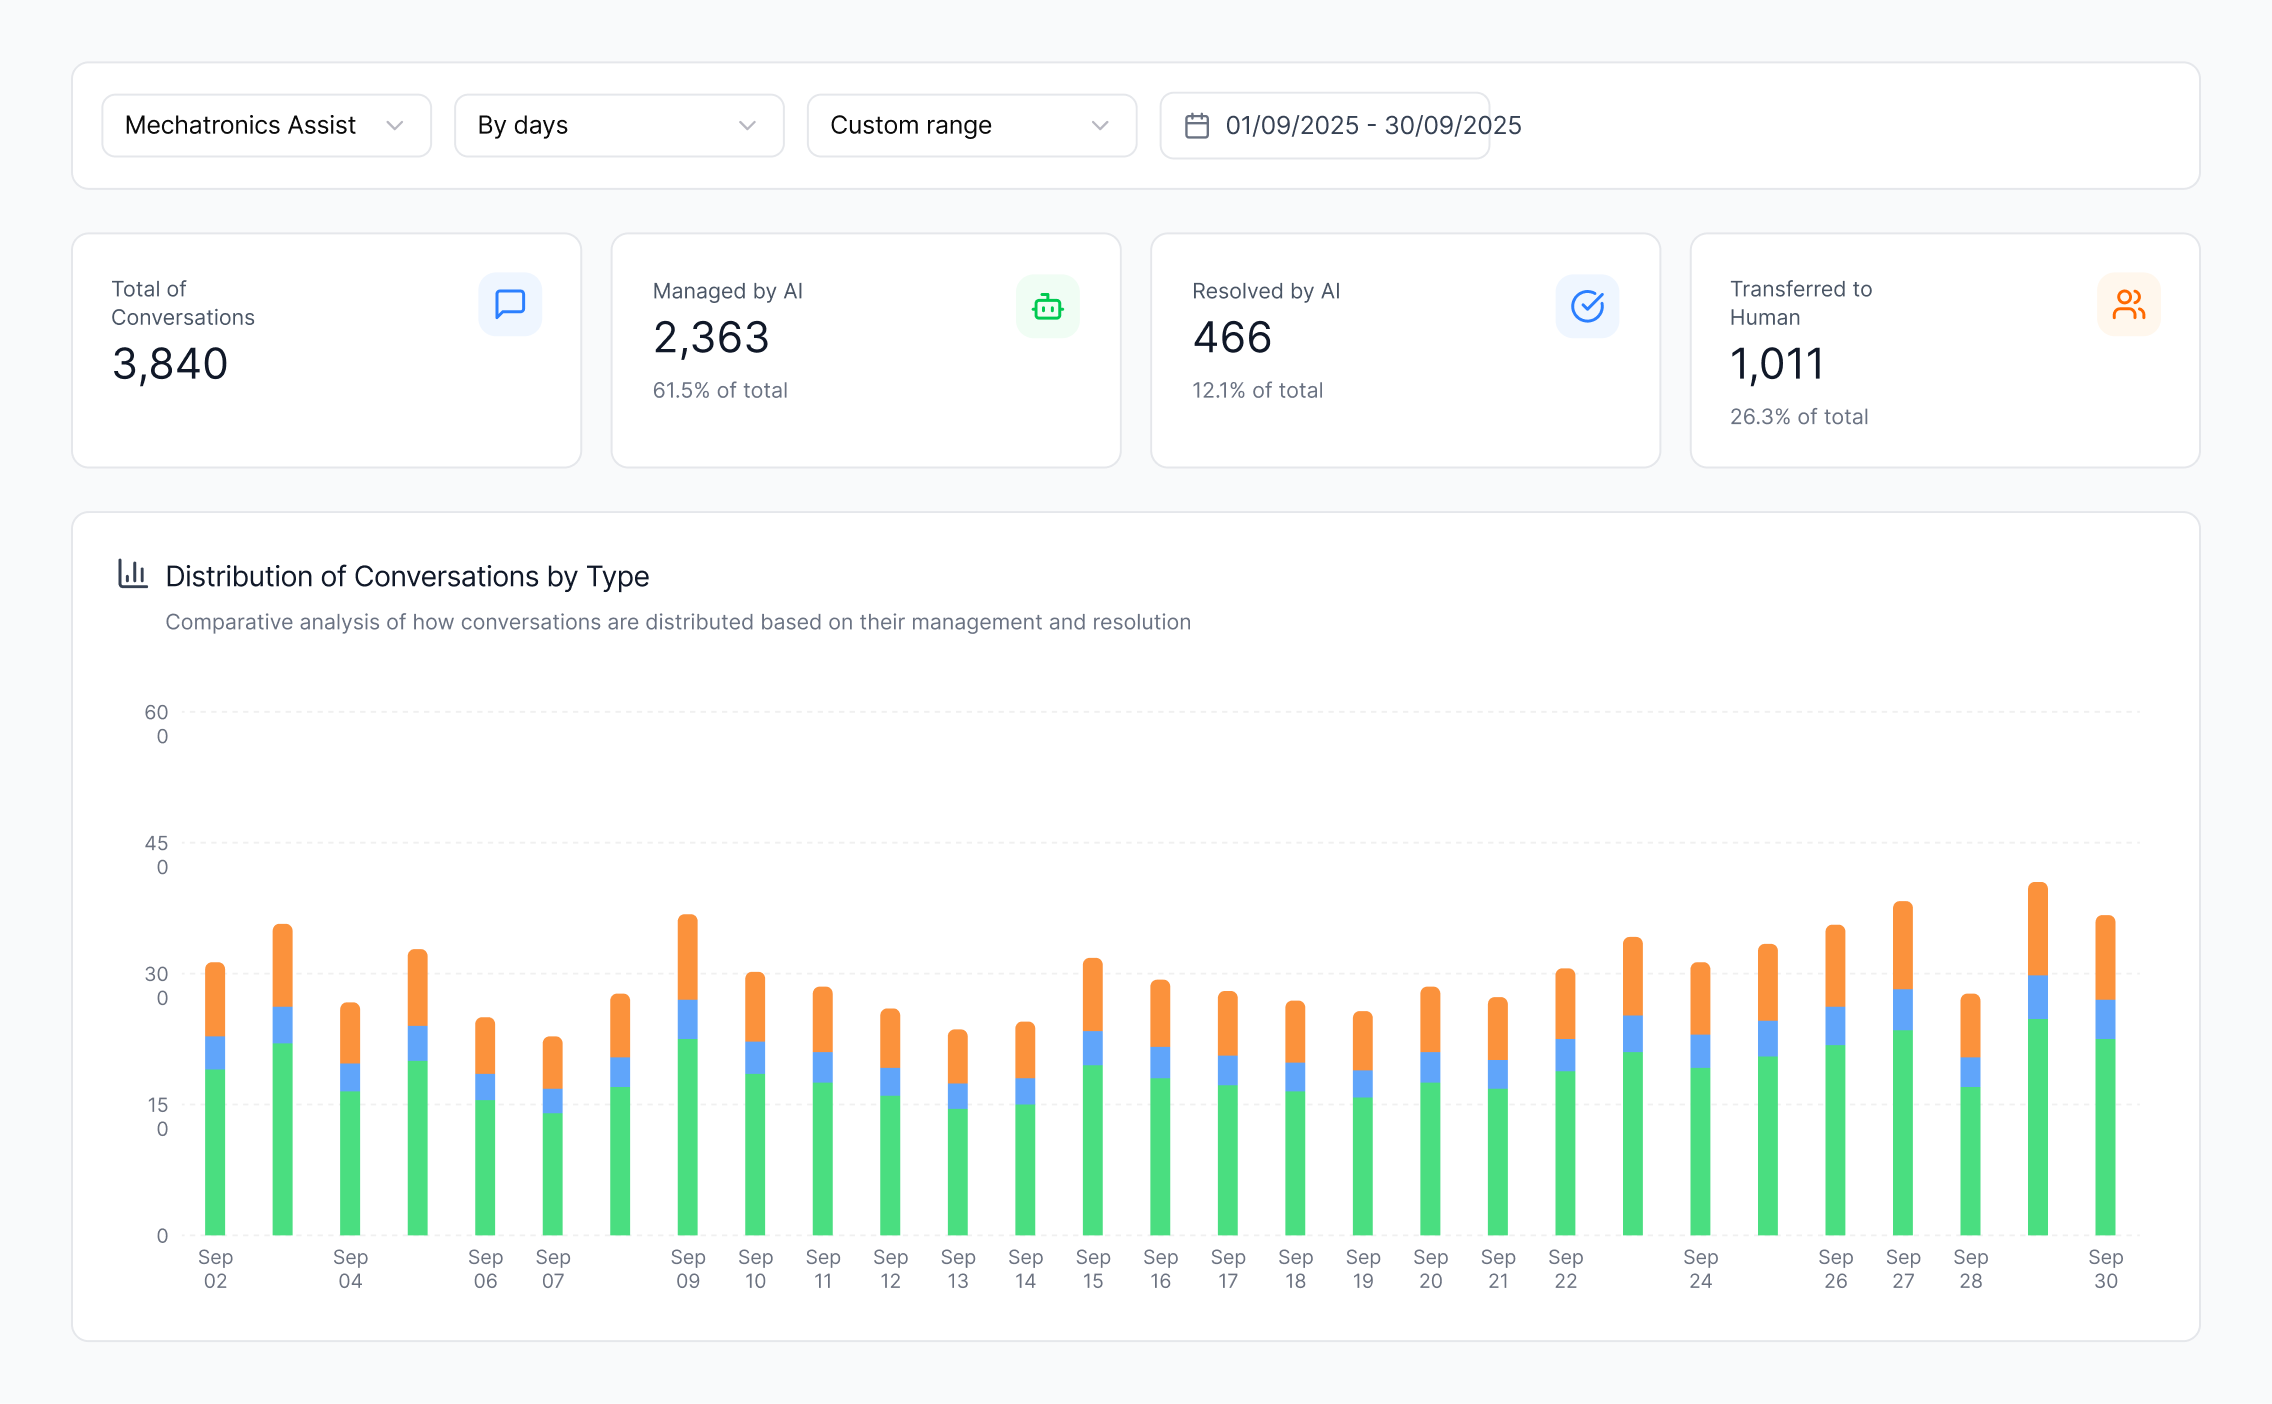Open the Custom range selector
Screen dimensions: 2272x1404
tap(971, 126)
